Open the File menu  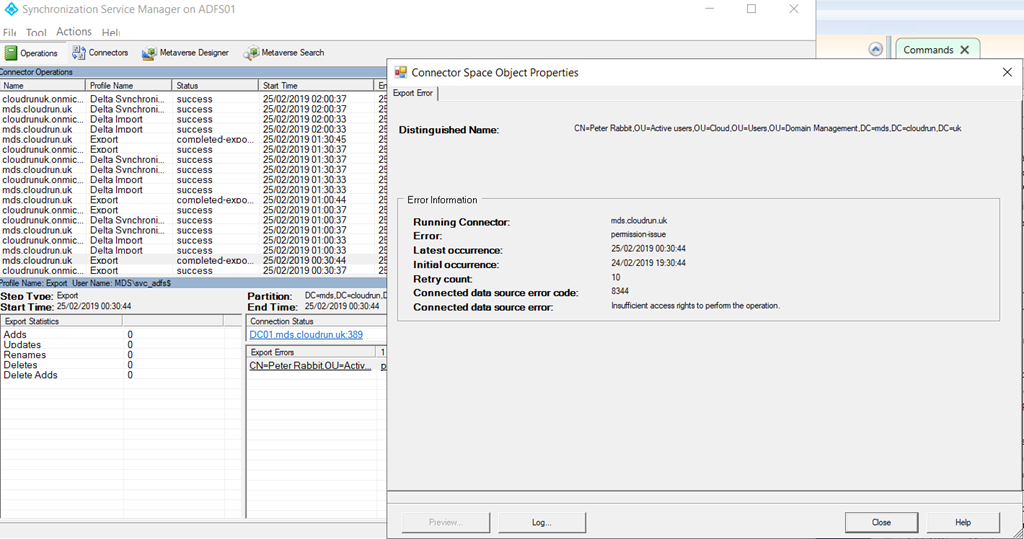pos(9,33)
